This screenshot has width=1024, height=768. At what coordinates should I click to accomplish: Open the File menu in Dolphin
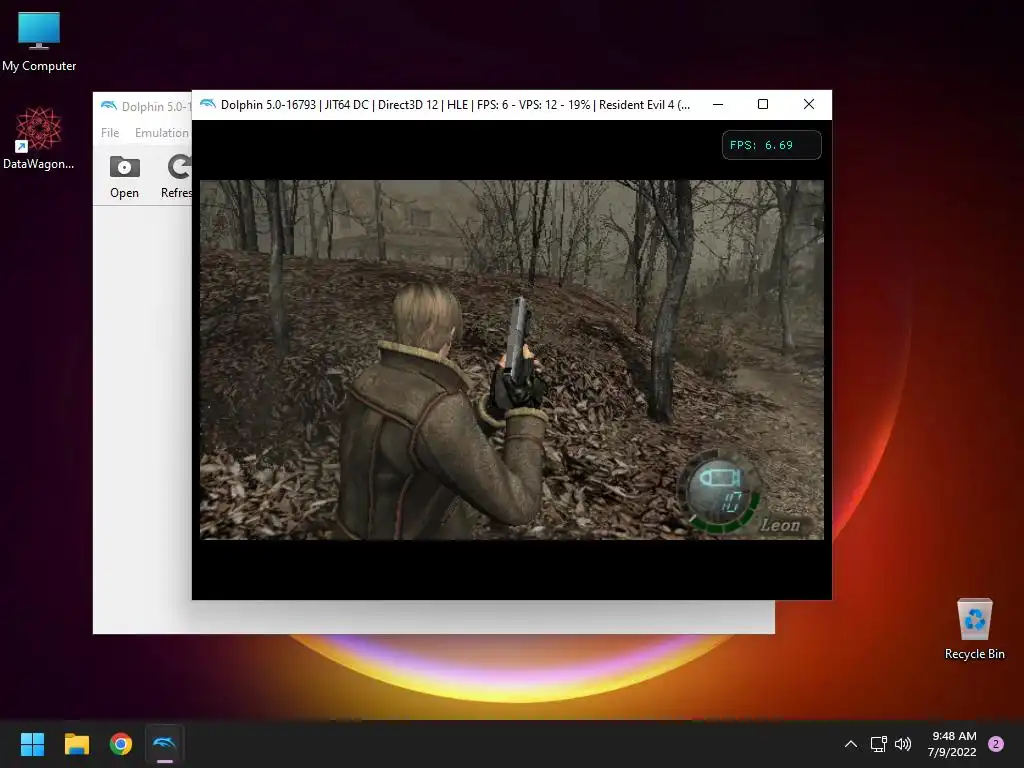pyautogui.click(x=110, y=133)
